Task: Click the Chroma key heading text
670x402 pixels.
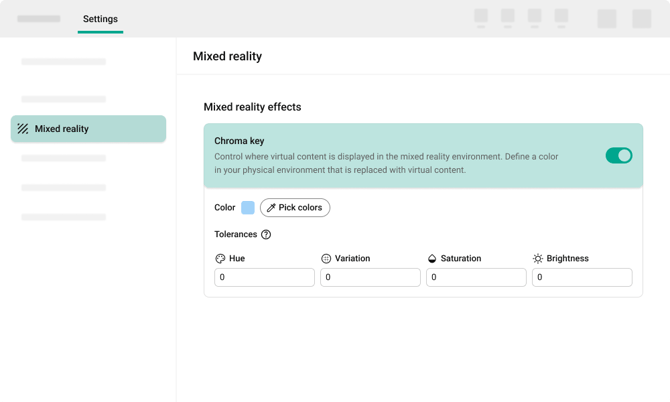Action: click(x=239, y=141)
